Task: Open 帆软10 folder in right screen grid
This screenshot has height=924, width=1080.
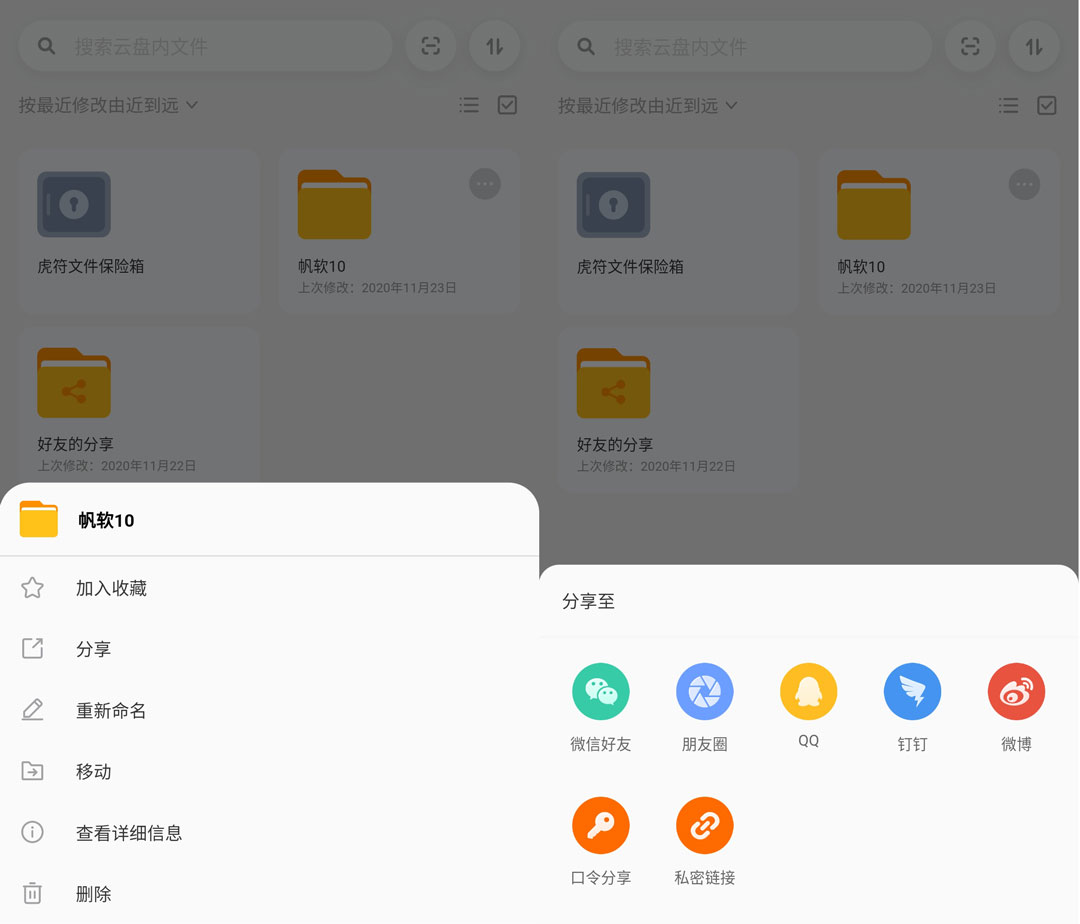Action: [x=938, y=233]
